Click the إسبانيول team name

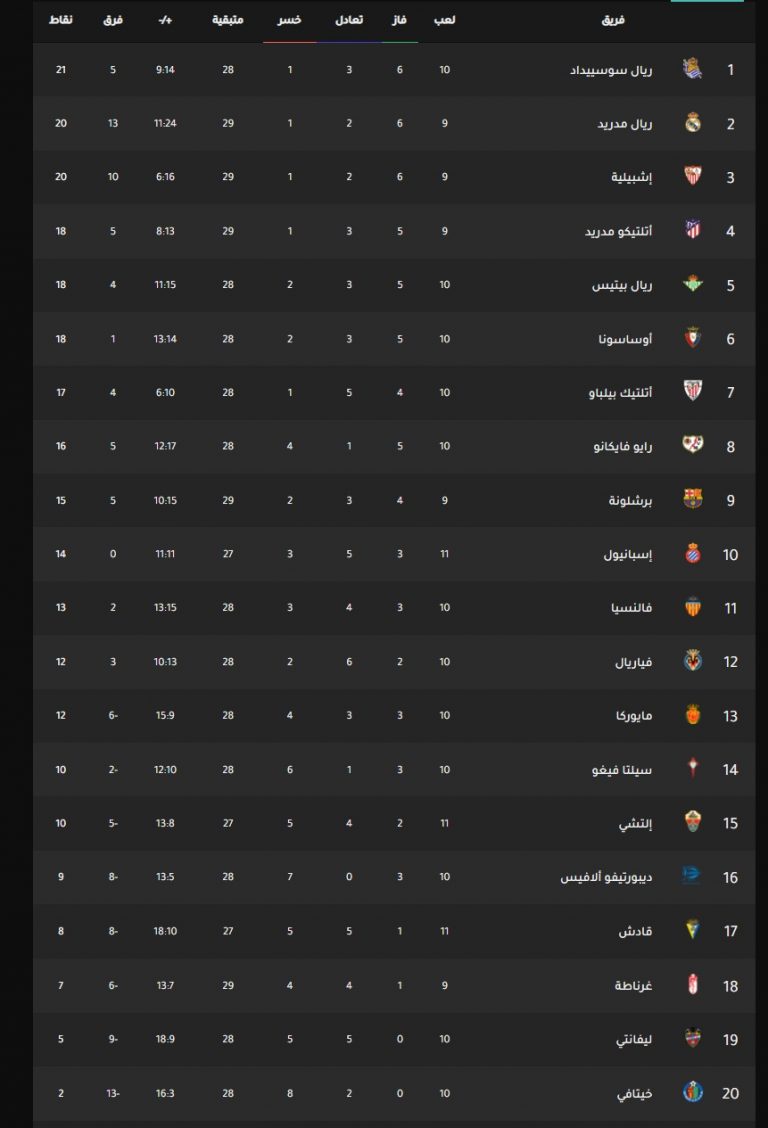(x=628, y=555)
